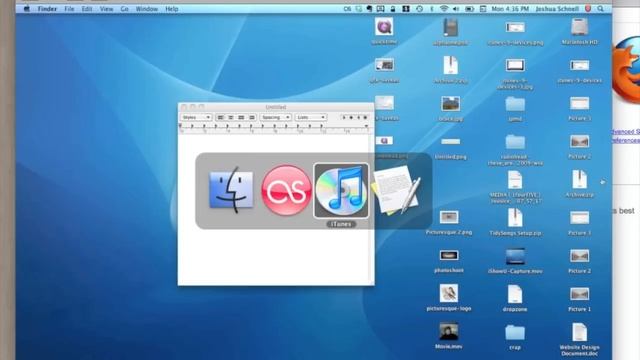Open the Window menu

tap(147, 9)
